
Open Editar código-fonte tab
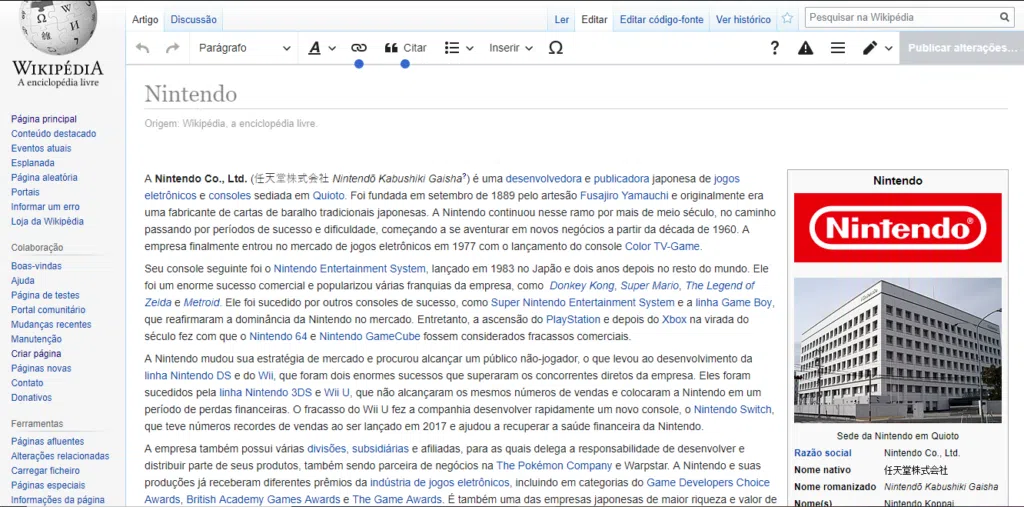662,20
